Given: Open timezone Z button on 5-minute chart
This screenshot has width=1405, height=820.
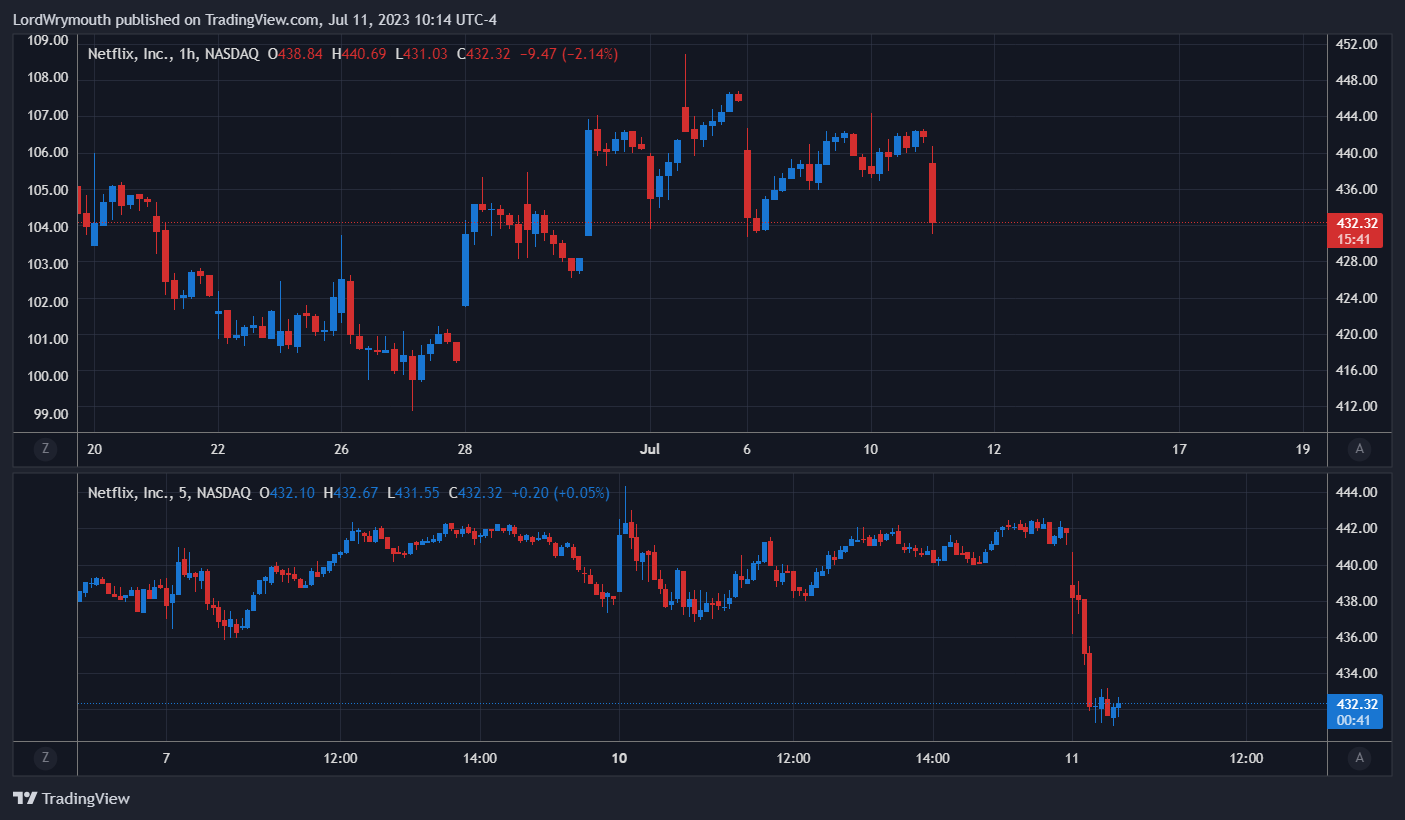Looking at the screenshot, I should point(45,758).
